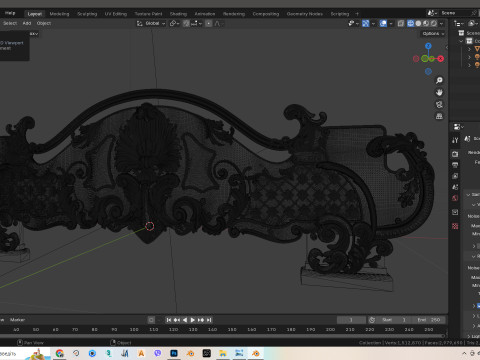This screenshot has width=480, height=360.
Task: Open the View Layer properties tab icon
Action: point(455,176)
